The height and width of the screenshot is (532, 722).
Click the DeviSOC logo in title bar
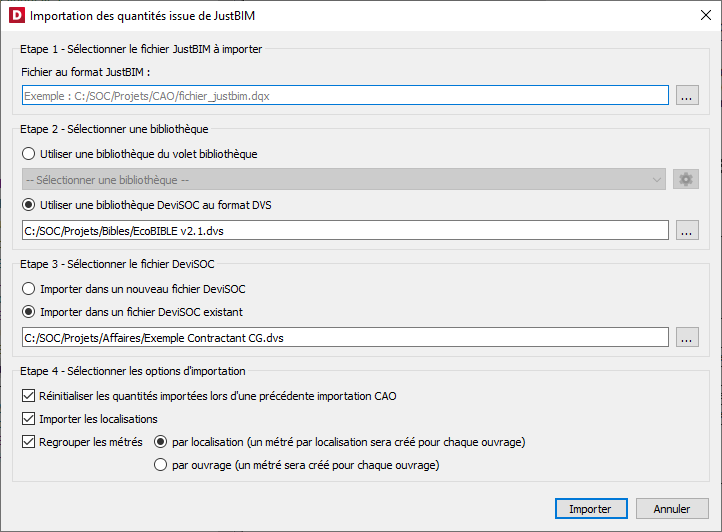17,15
